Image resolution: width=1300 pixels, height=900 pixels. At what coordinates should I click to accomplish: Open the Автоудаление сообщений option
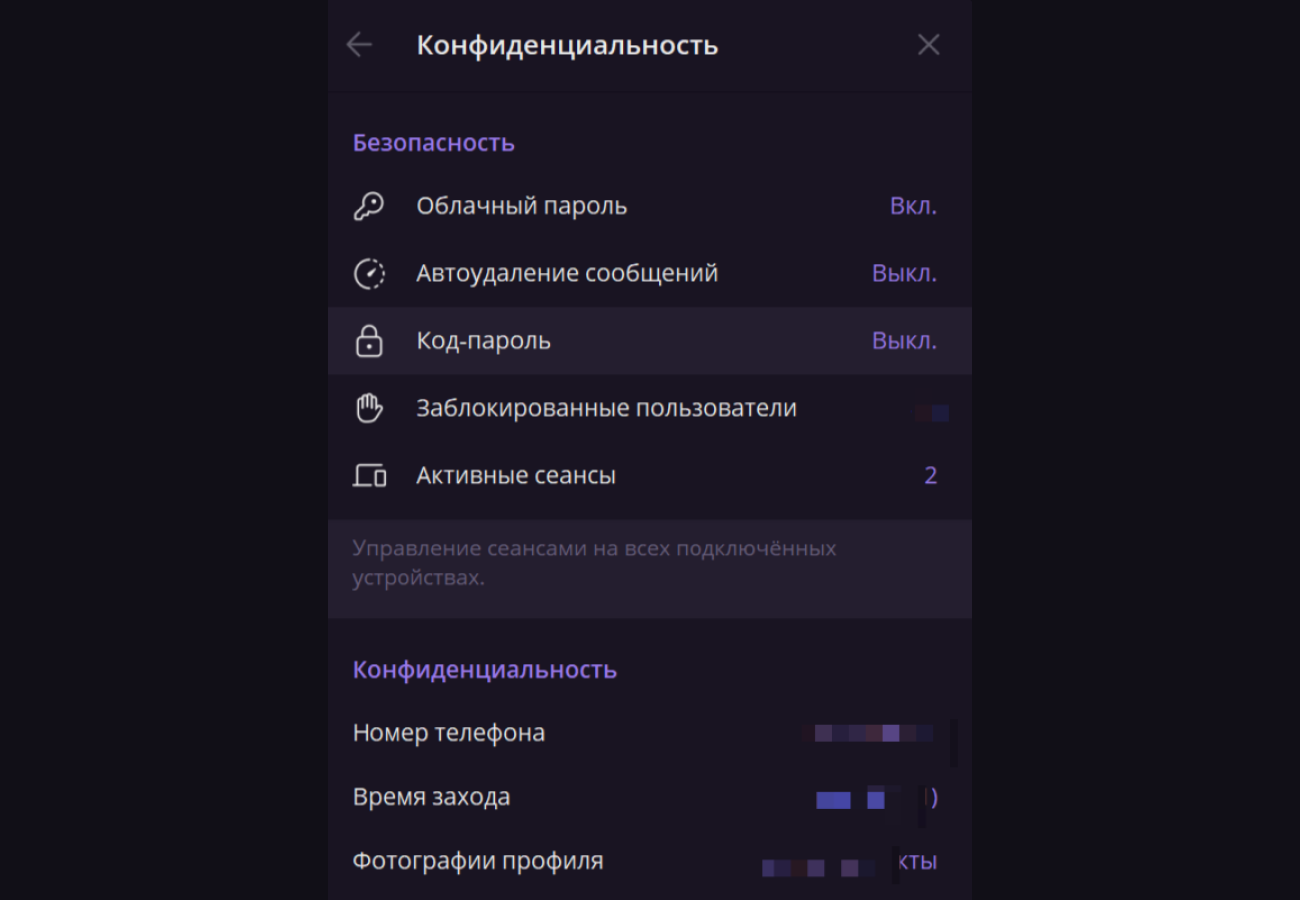tap(650, 273)
